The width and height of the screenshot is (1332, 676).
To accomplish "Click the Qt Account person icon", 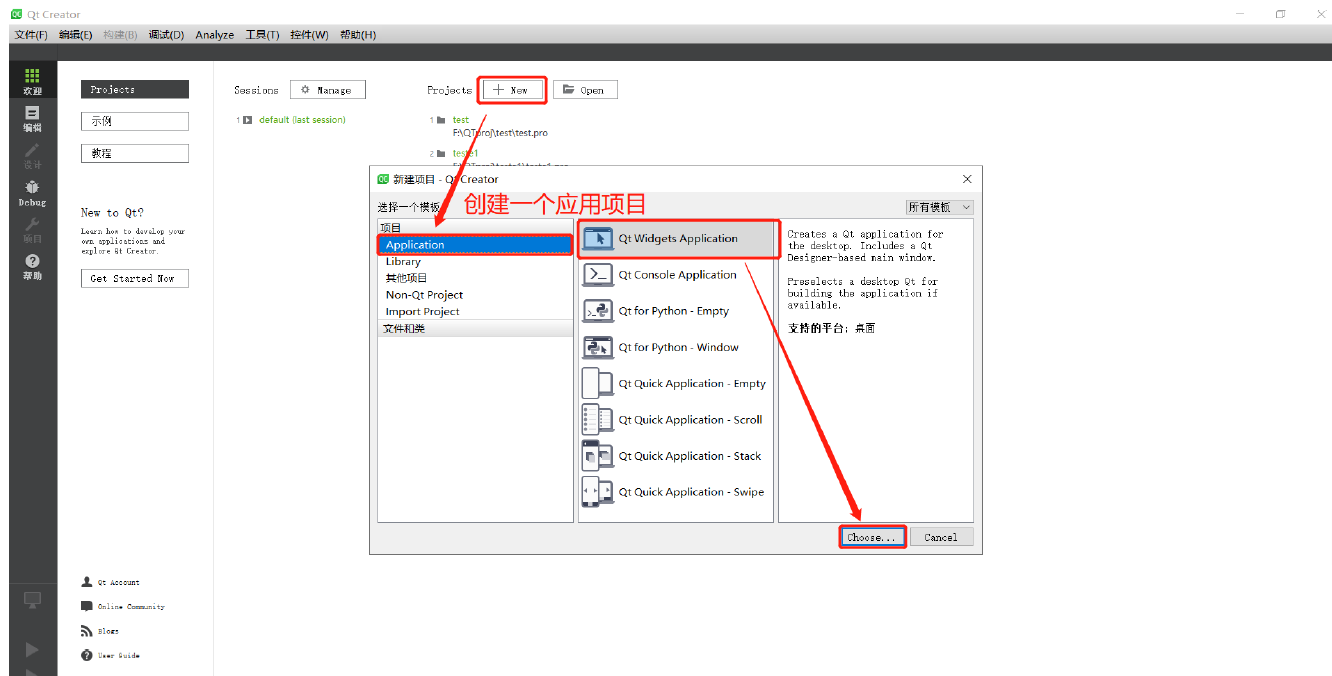I will click(87, 582).
